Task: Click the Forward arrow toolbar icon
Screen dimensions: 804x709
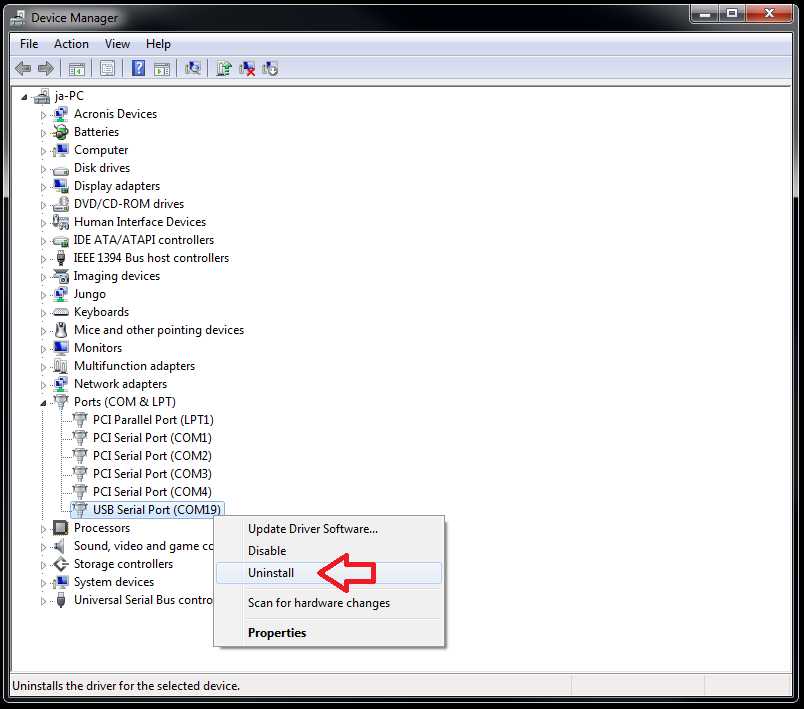Action: pos(46,68)
